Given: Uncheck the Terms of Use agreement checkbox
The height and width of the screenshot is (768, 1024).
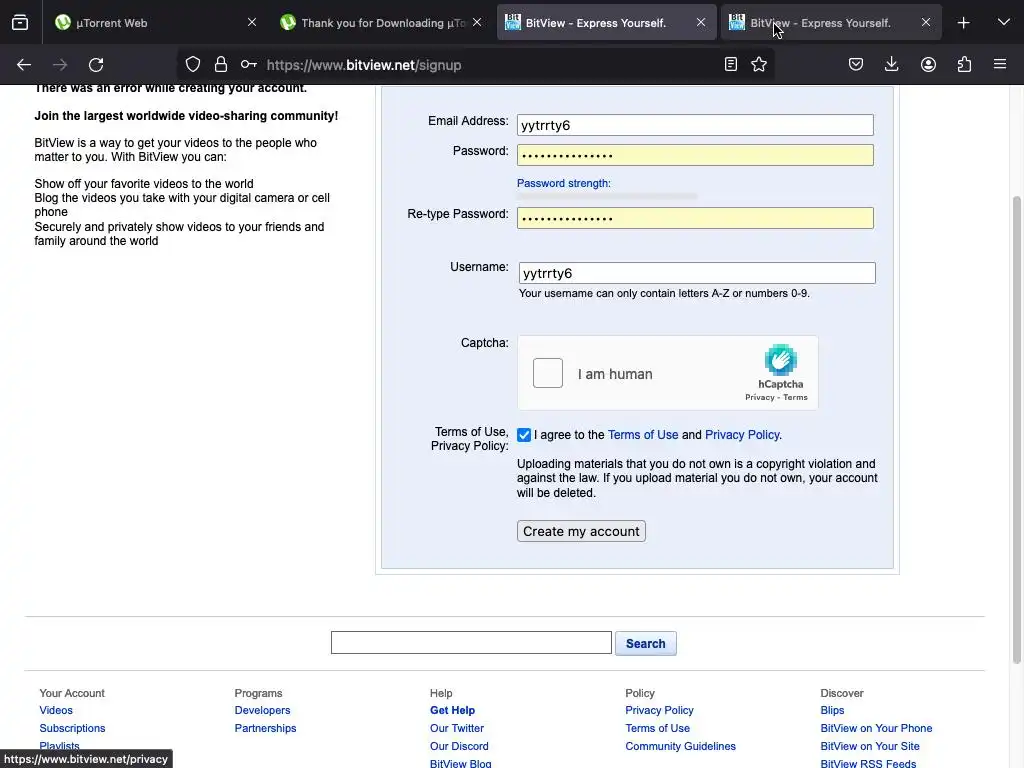Looking at the screenshot, I should [524, 435].
